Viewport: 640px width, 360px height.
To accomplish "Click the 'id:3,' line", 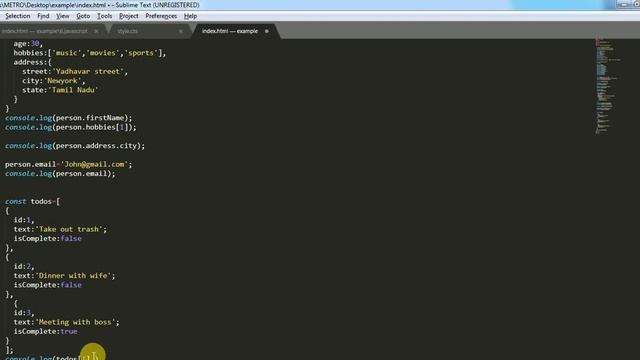I will click(x=24, y=313).
